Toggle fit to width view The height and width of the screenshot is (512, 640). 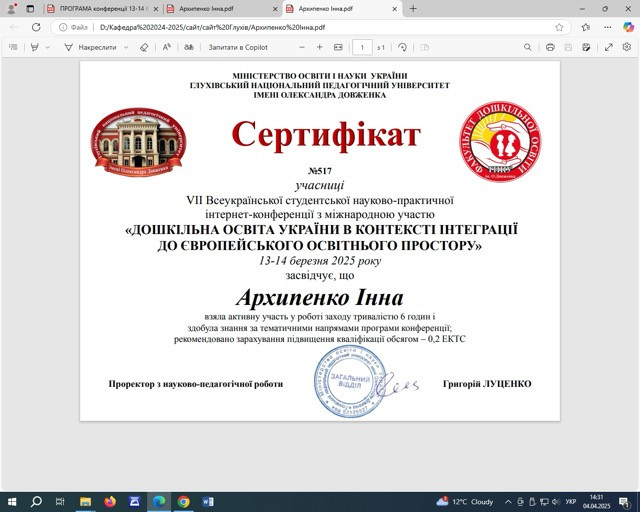tap(338, 47)
